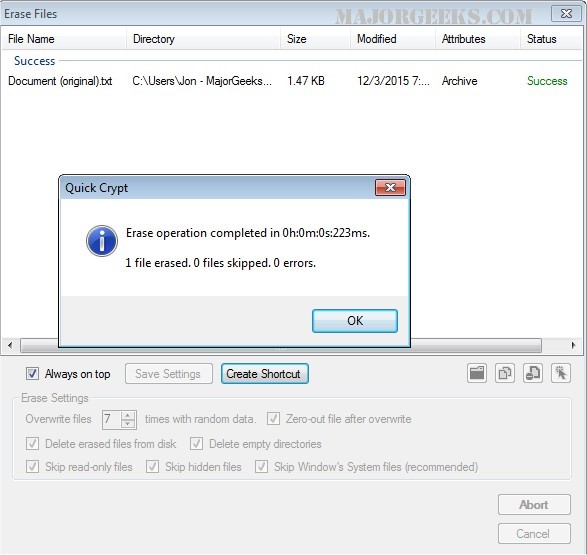Toggle the Always on top checkbox
The height and width of the screenshot is (555, 587).
pyautogui.click(x=32, y=373)
